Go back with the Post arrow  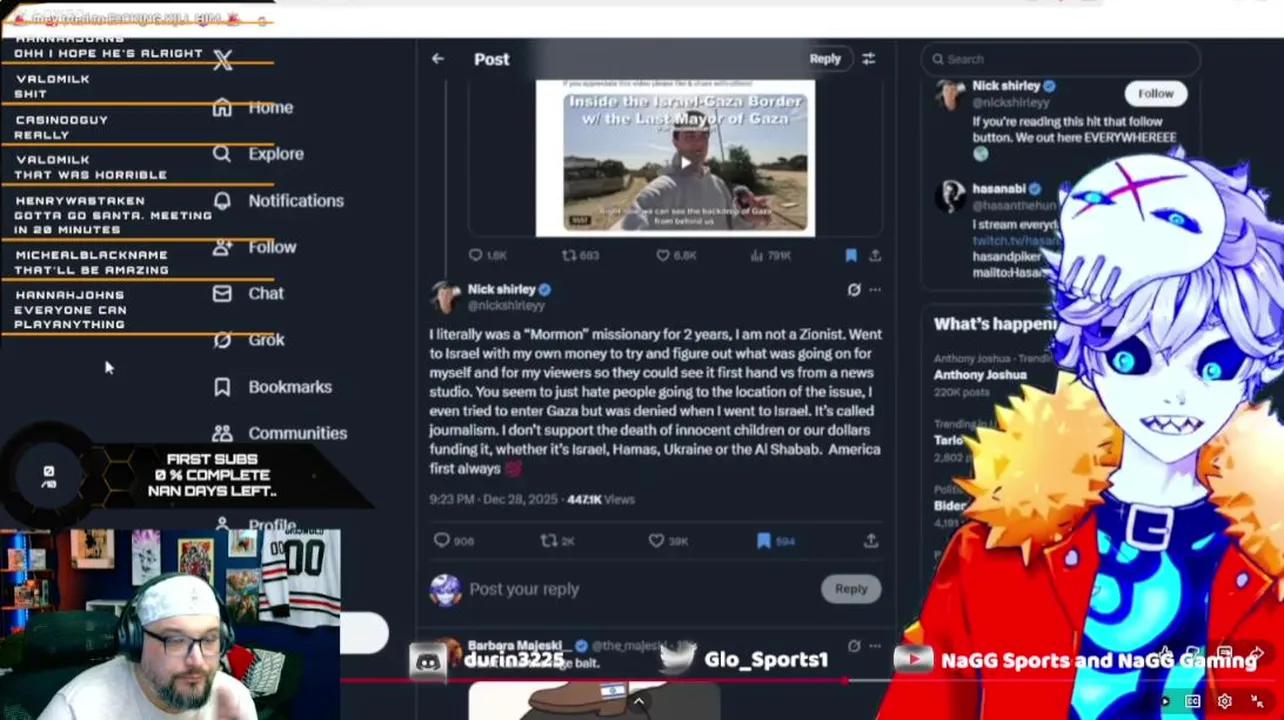(x=438, y=59)
